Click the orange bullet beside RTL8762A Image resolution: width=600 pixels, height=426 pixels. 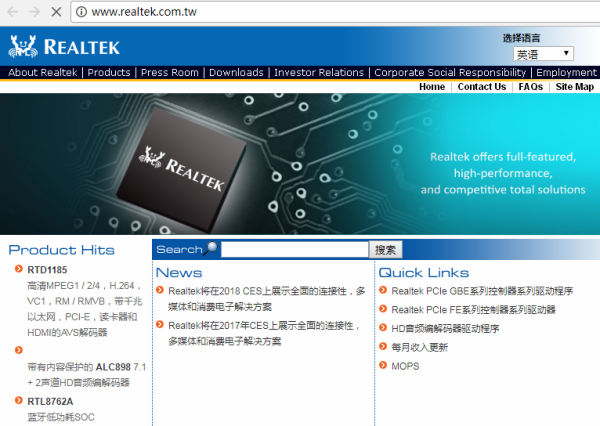[18, 400]
